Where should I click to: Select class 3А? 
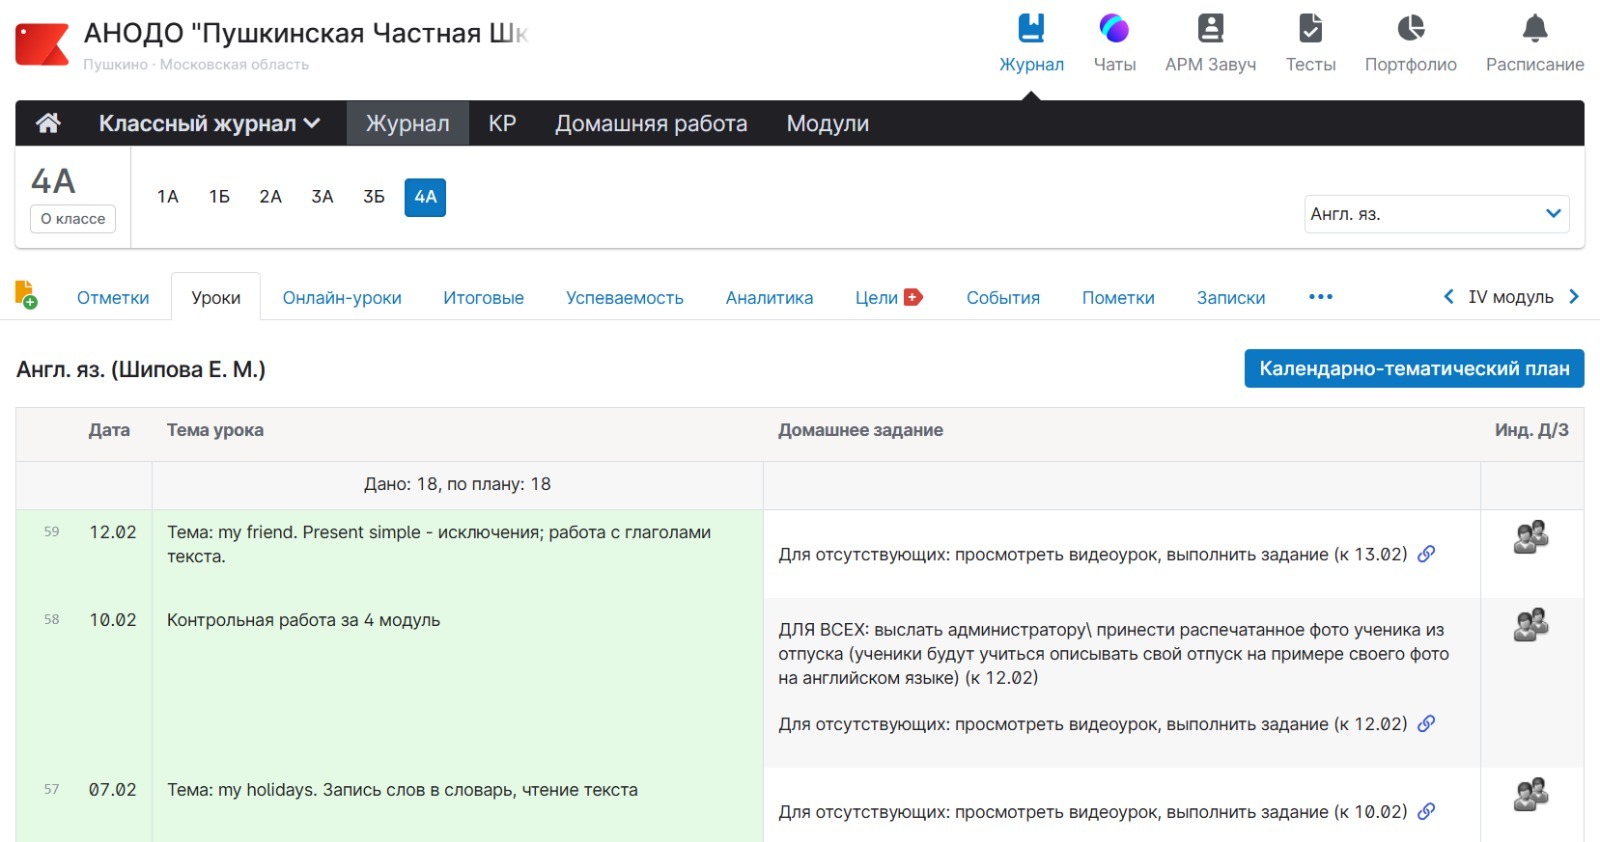[x=322, y=197]
